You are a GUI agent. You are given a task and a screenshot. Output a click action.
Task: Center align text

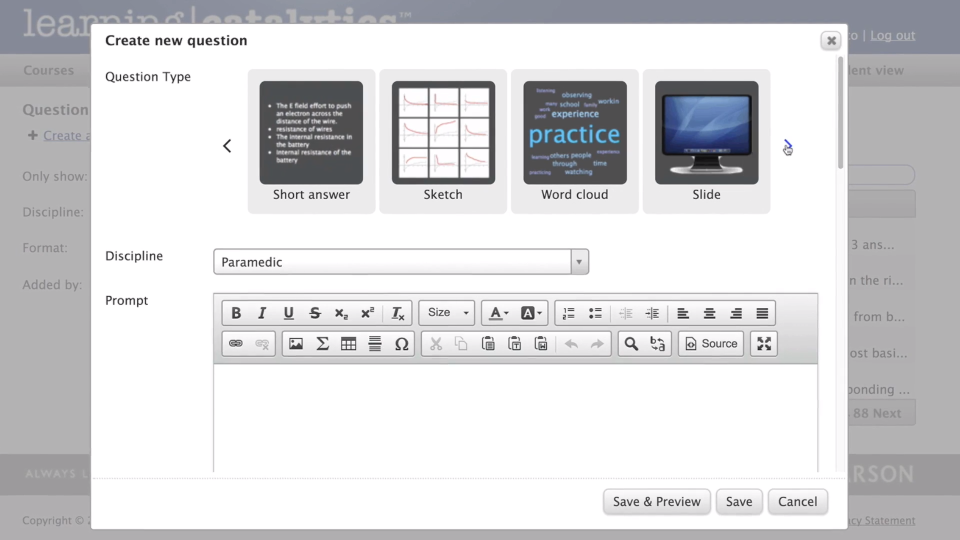(709, 313)
